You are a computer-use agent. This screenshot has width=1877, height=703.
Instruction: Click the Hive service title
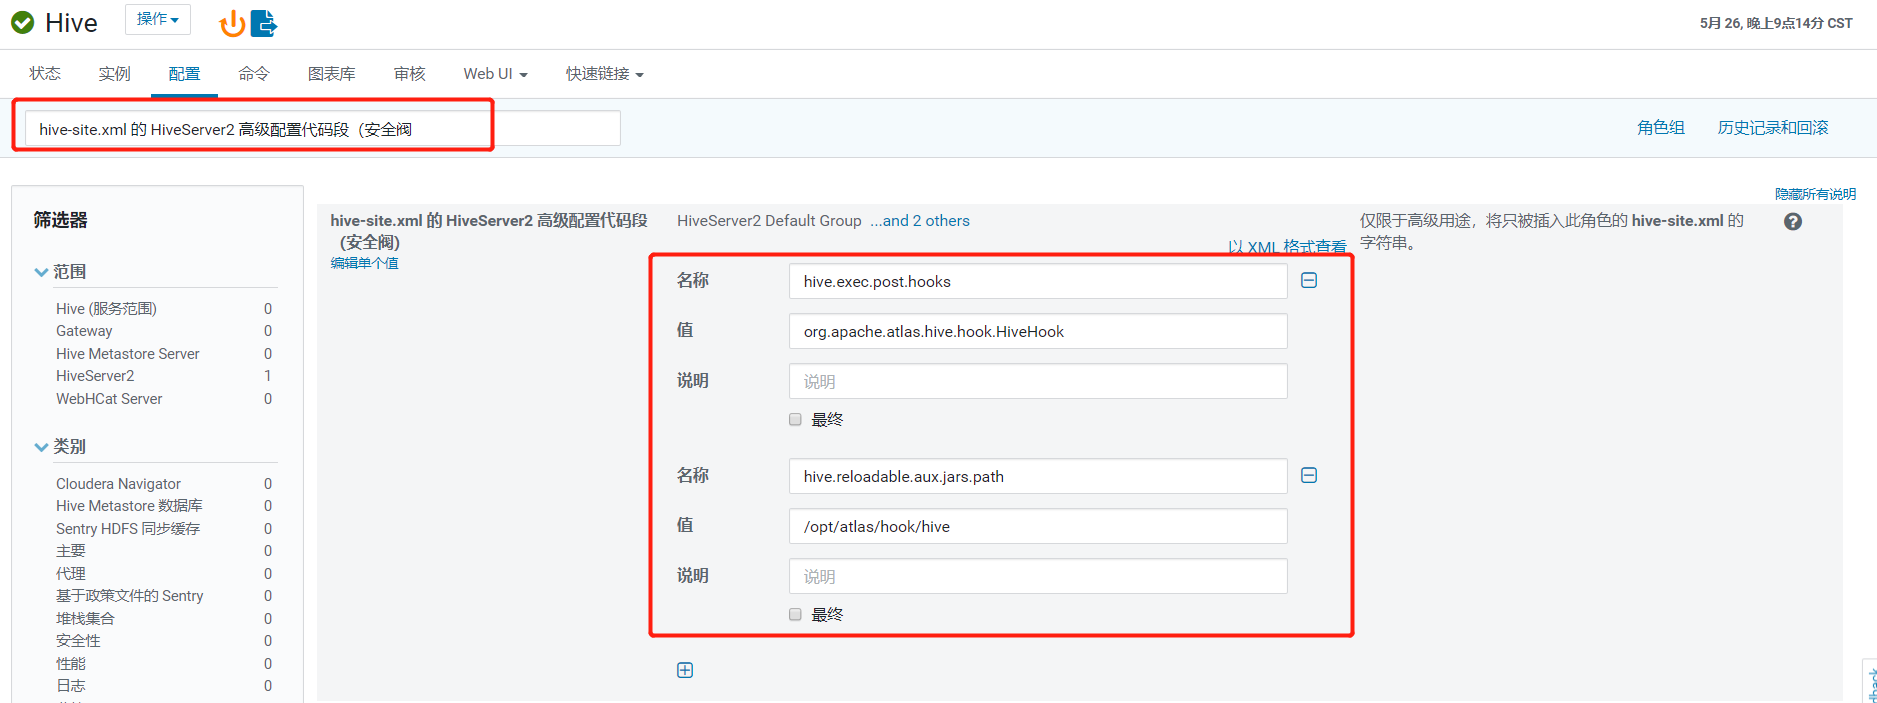[71, 23]
